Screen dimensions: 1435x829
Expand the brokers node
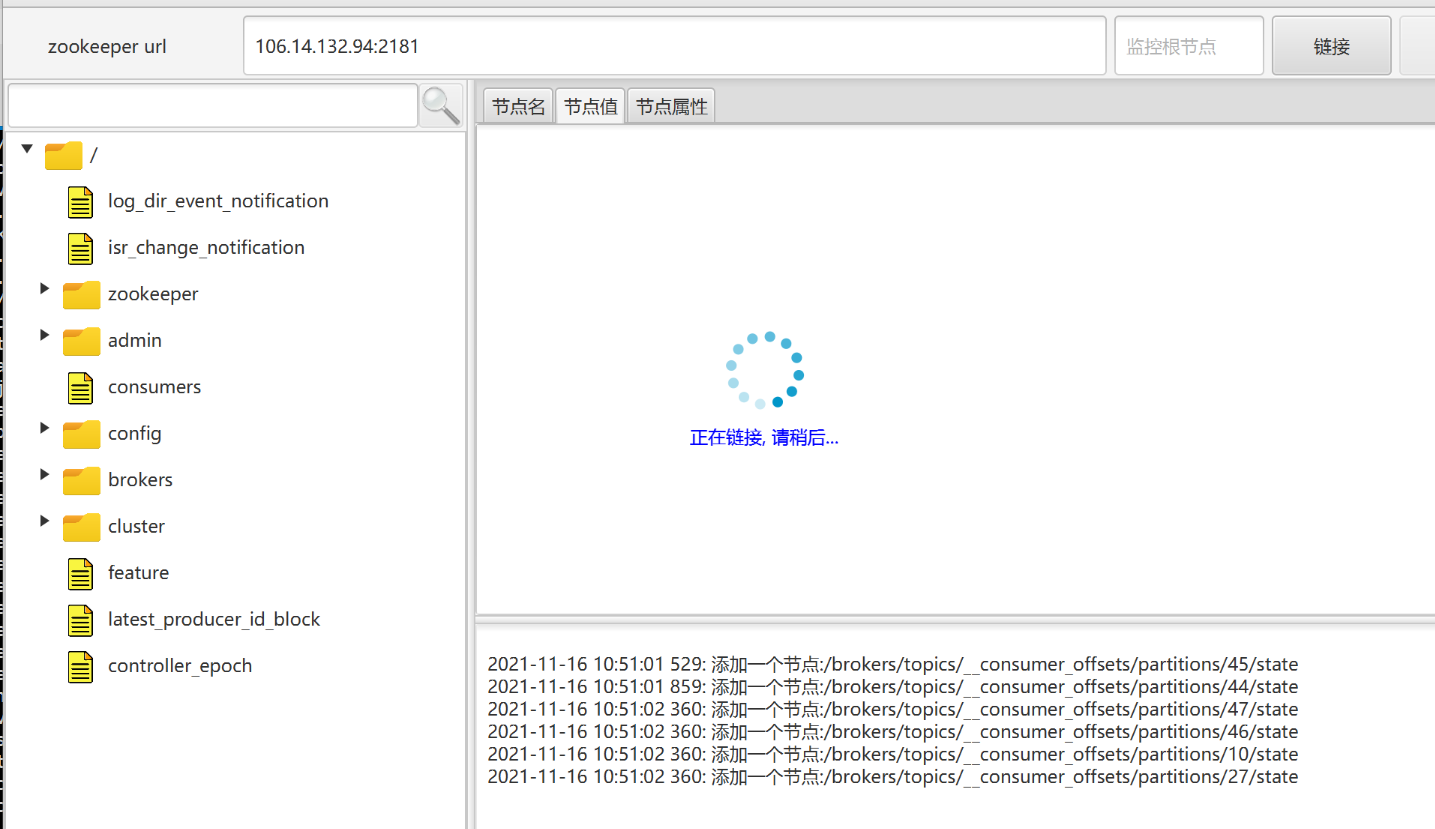tap(44, 473)
